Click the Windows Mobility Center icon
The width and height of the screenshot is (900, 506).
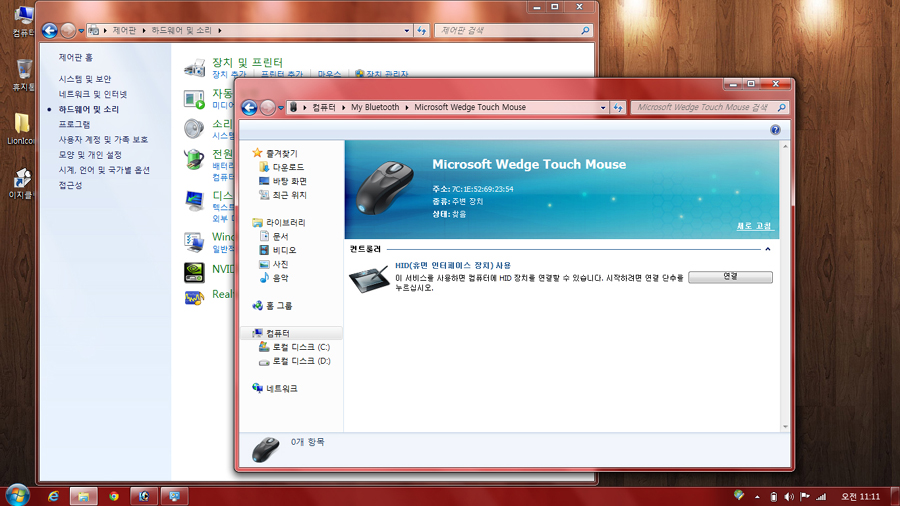[194, 242]
